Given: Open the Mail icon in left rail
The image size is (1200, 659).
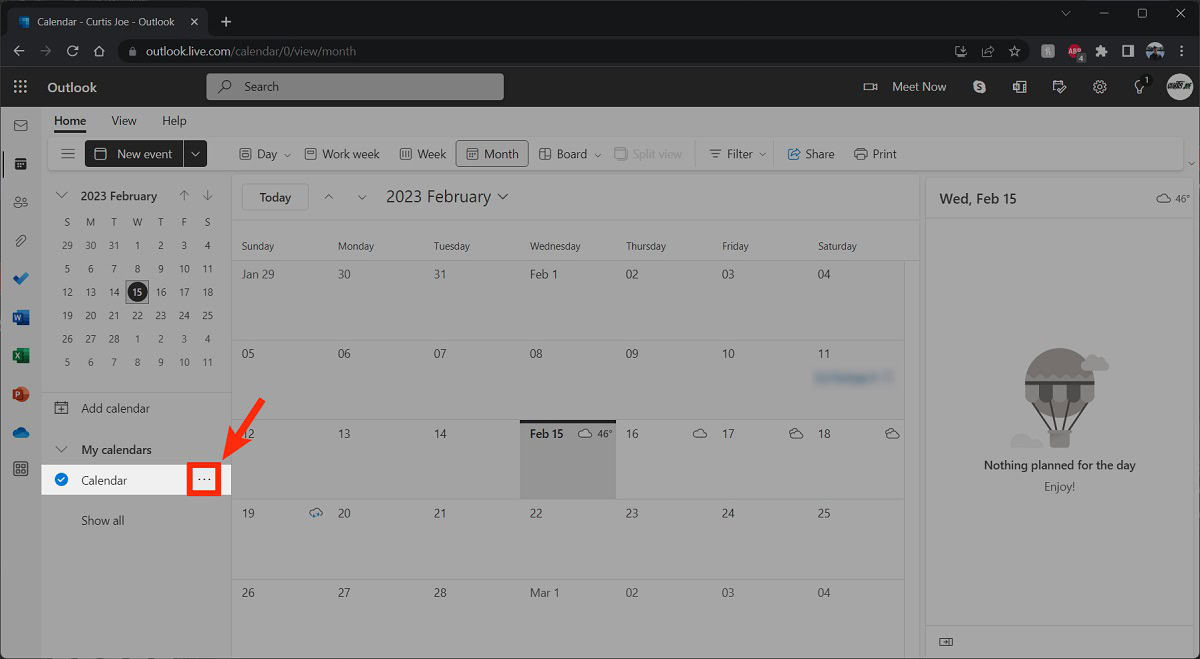Looking at the screenshot, I should pyautogui.click(x=20, y=126).
